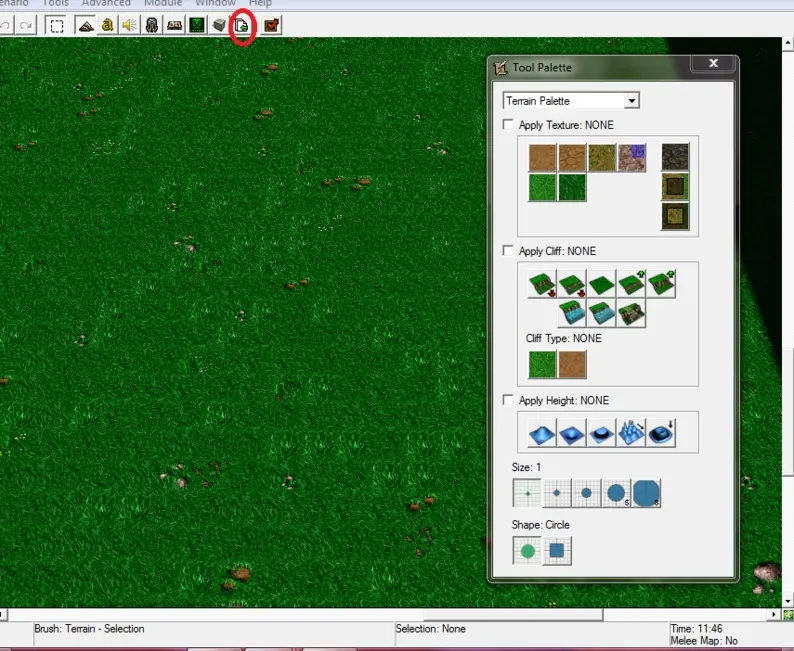Open the Module menu
Screen dimensions: 794x651
point(163,3)
